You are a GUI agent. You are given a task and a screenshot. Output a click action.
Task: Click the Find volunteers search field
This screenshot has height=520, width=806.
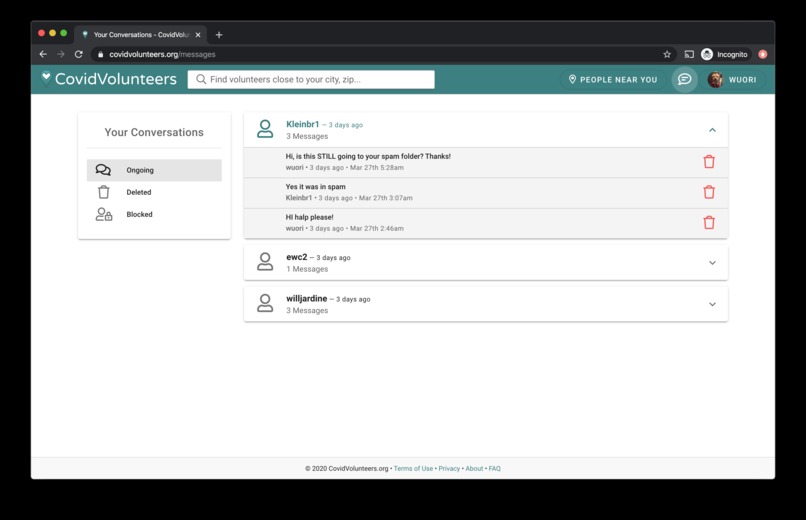[311, 79]
